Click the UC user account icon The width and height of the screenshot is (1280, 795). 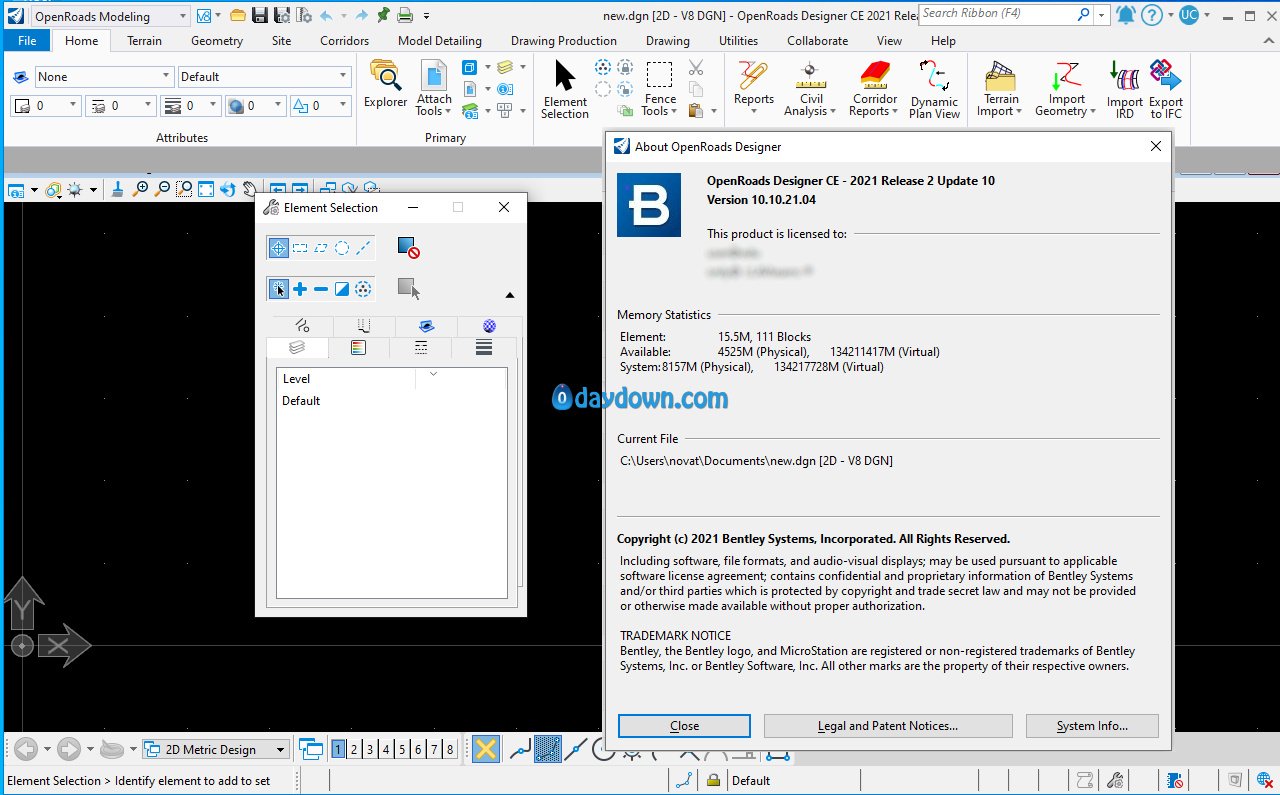(x=1188, y=15)
